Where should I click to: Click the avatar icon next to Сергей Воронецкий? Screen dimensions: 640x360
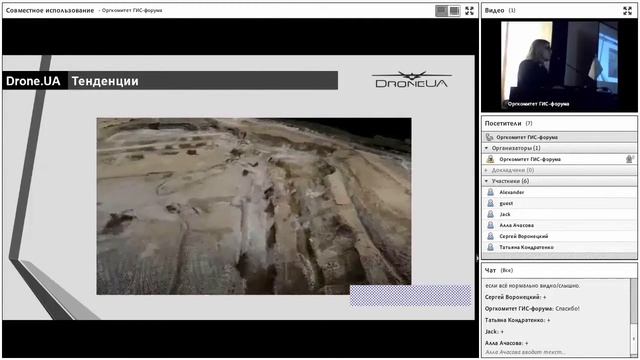[491, 236]
